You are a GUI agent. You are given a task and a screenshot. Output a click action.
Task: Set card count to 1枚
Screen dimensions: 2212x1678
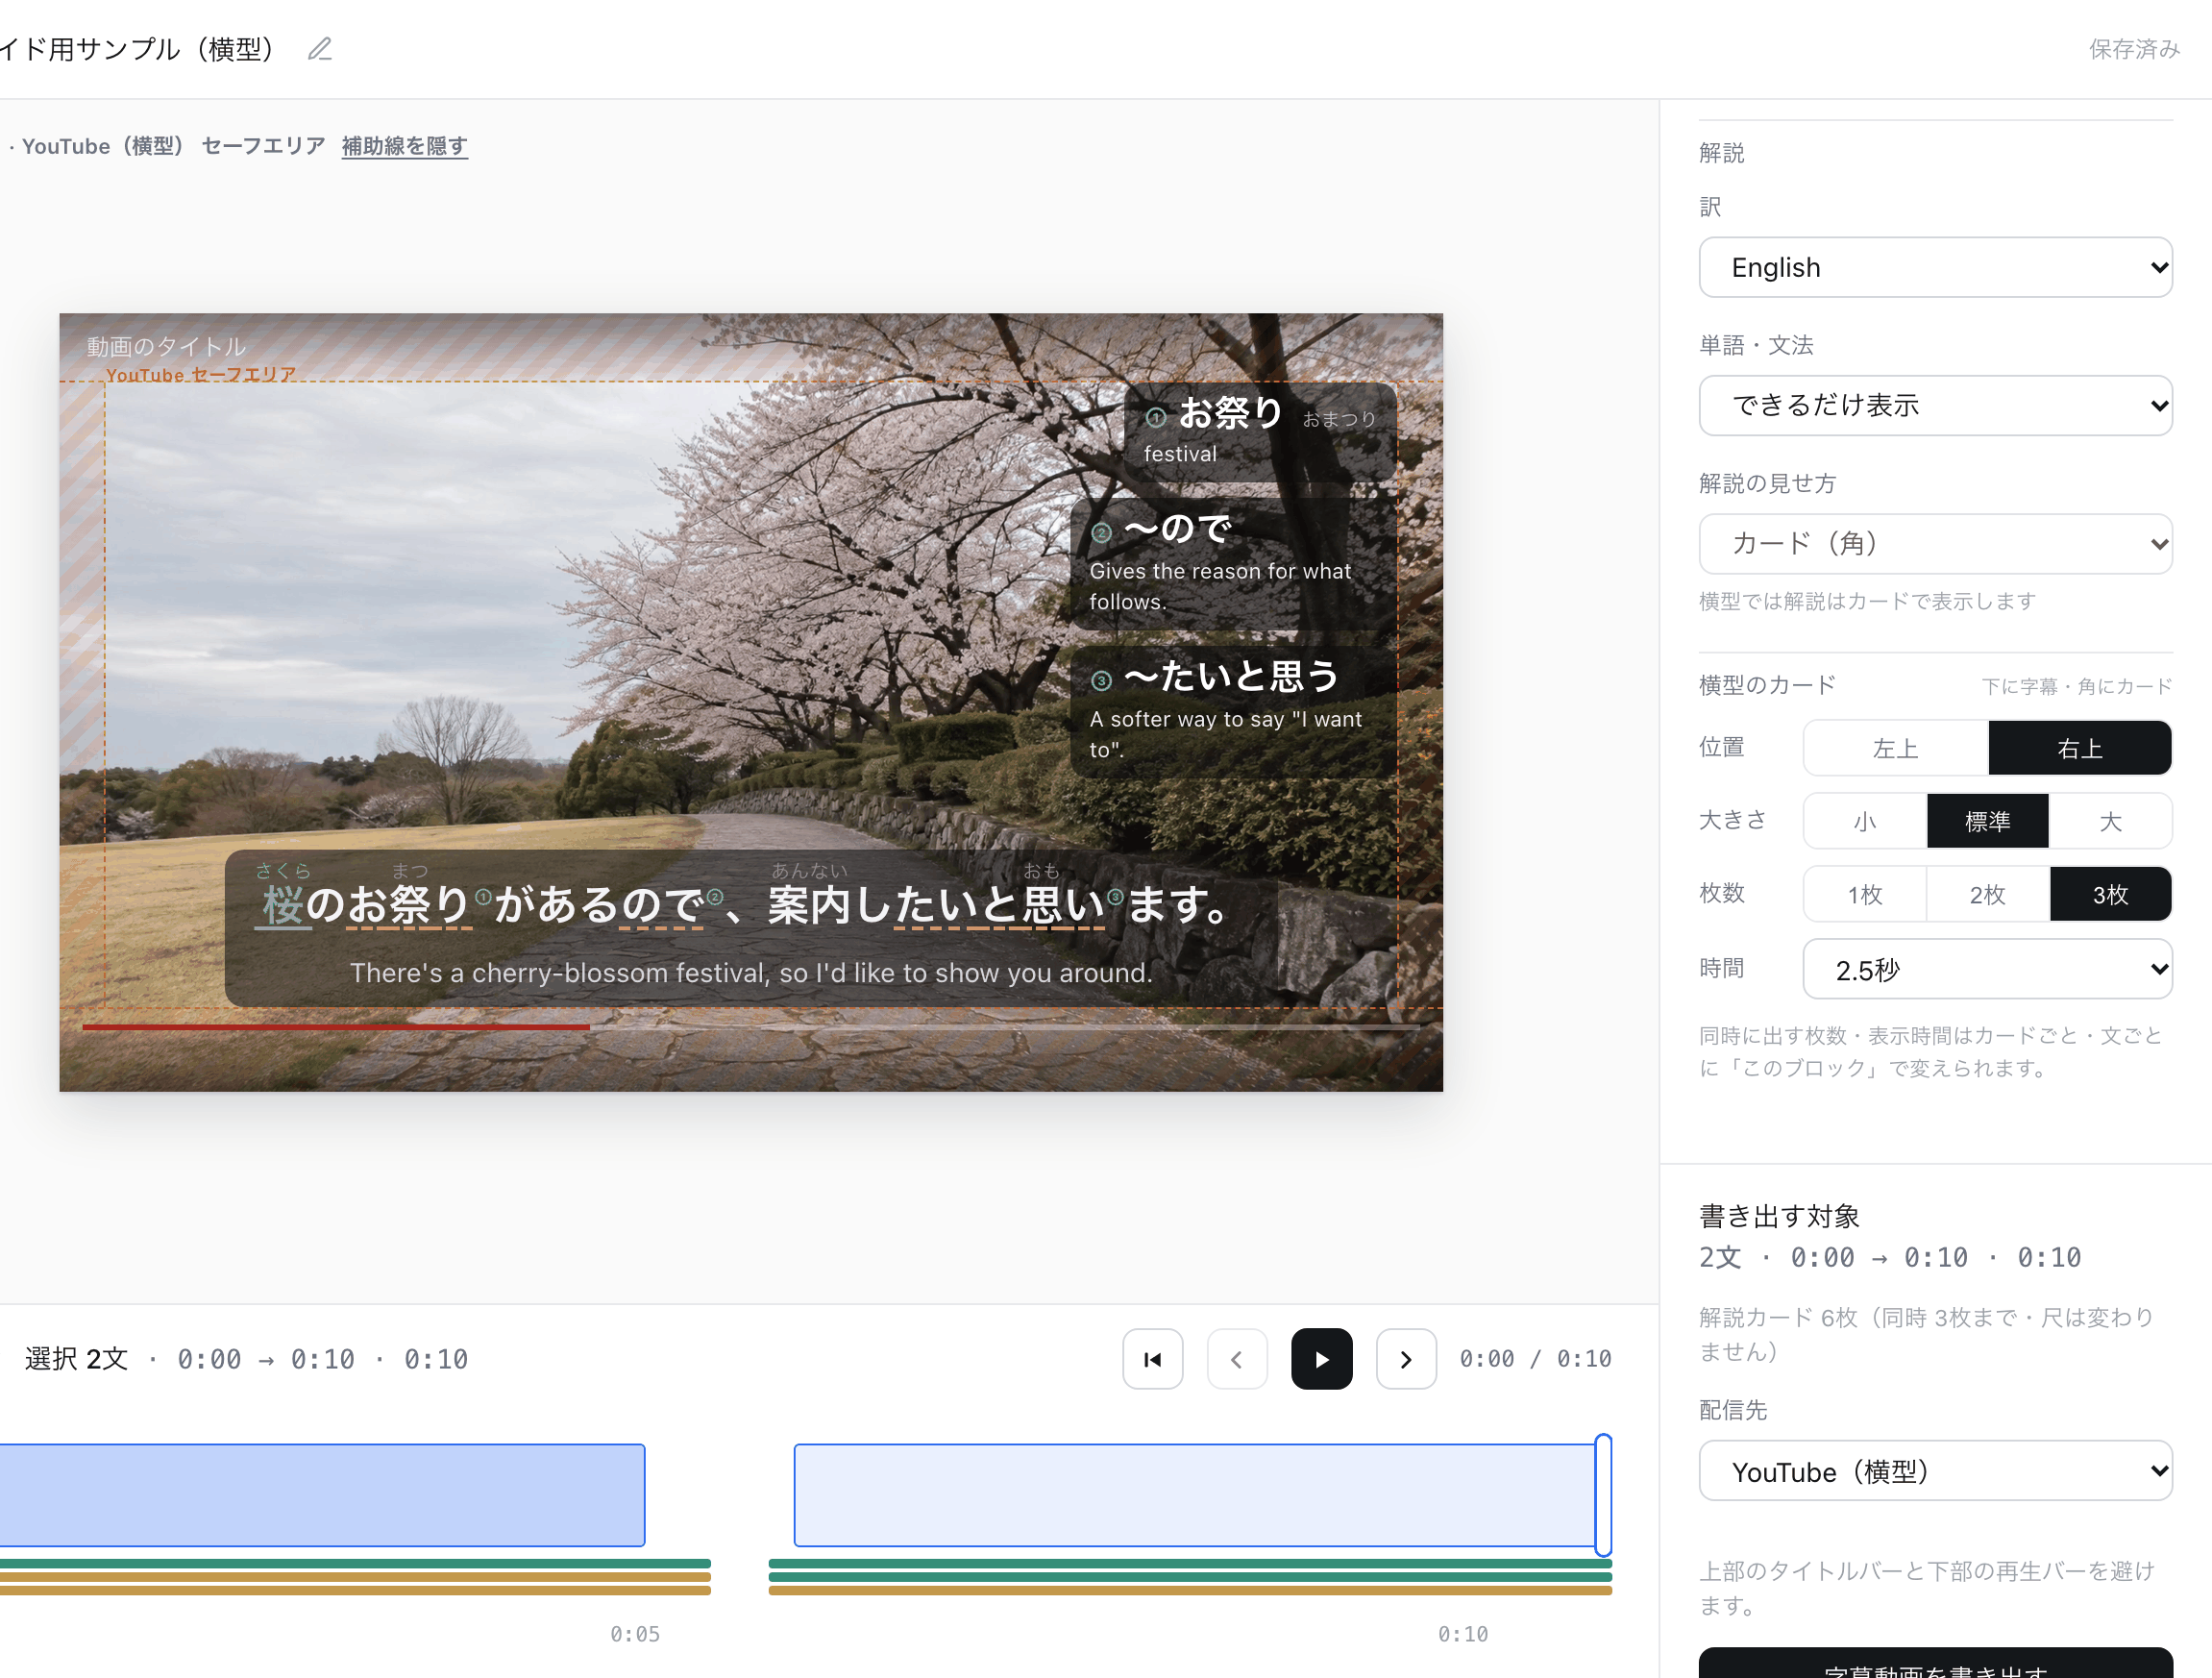point(1865,894)
